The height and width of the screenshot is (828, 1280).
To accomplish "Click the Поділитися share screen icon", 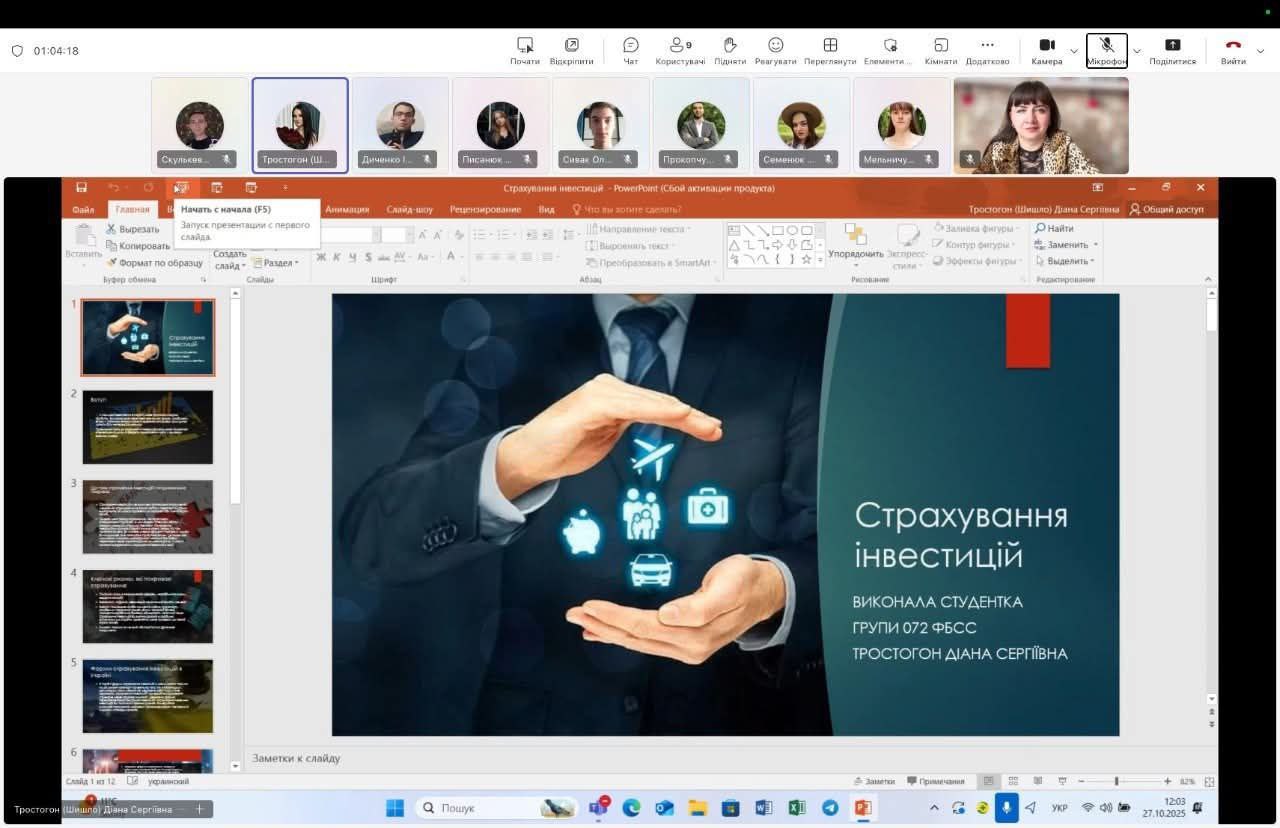I will (x=1172, y=50).
